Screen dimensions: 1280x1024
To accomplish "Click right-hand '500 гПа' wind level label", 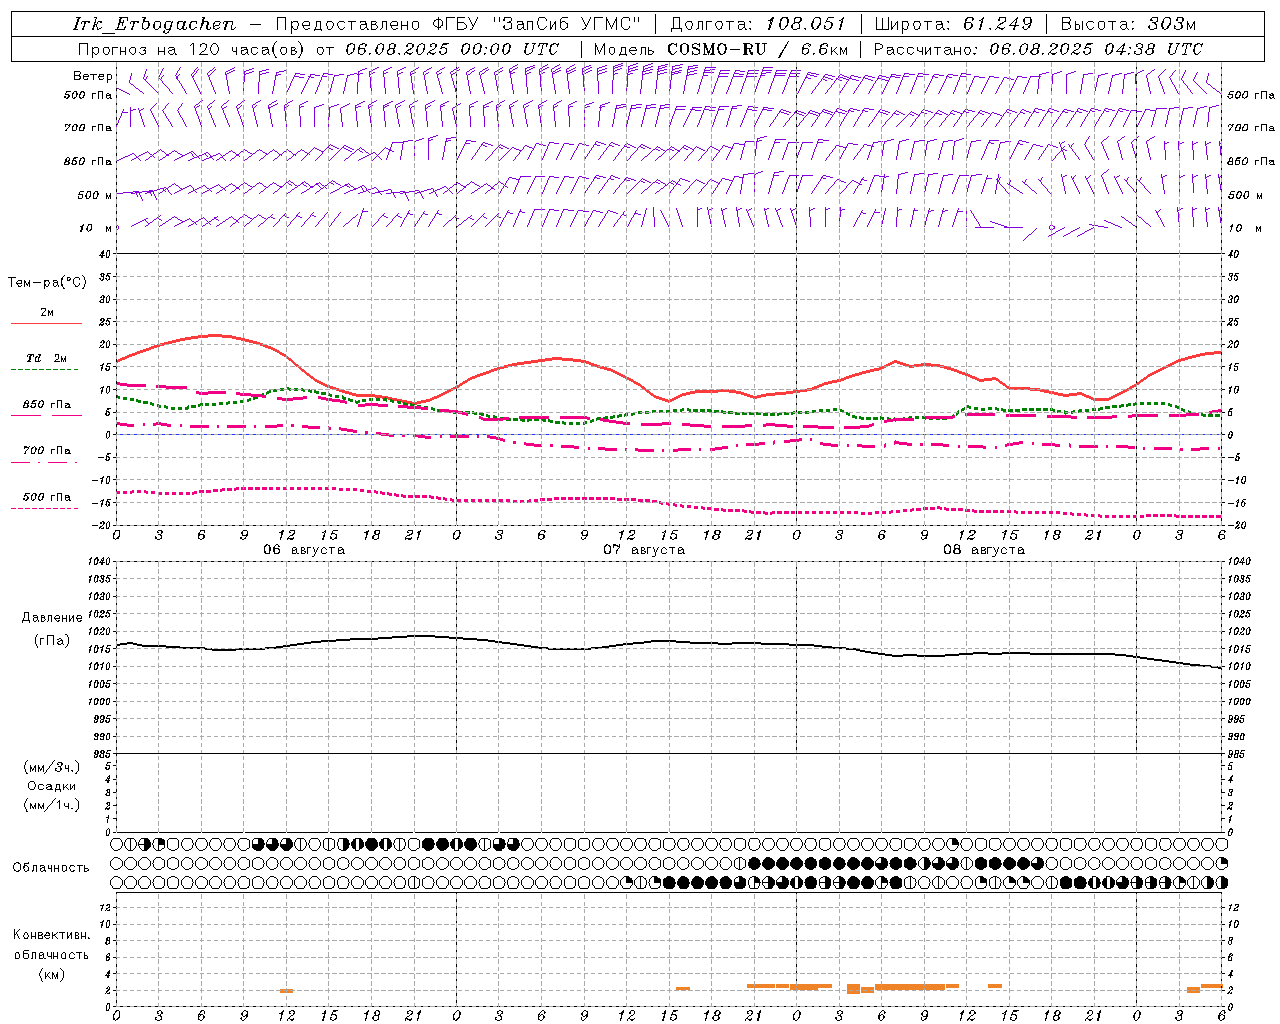I will point(1251,95).
